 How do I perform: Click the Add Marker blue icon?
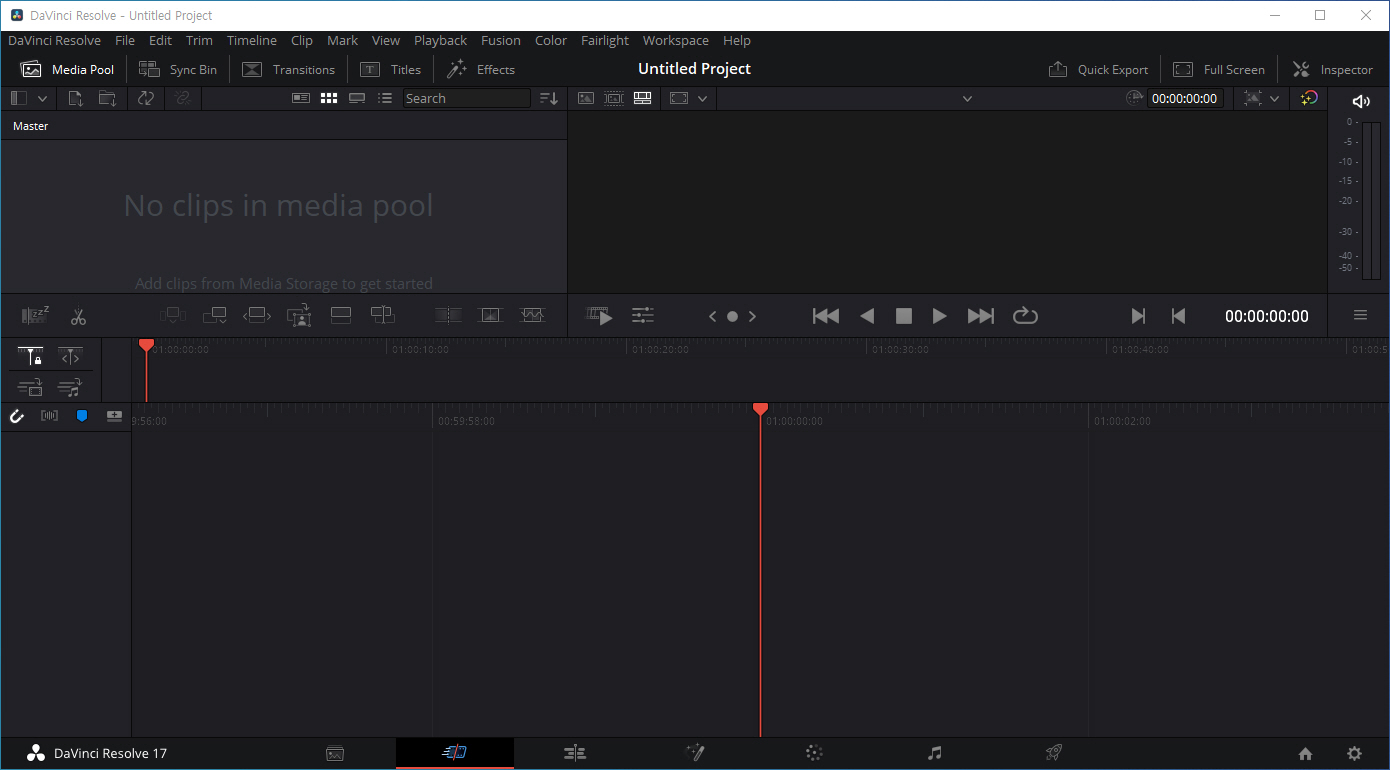click(x=82, y=416)
